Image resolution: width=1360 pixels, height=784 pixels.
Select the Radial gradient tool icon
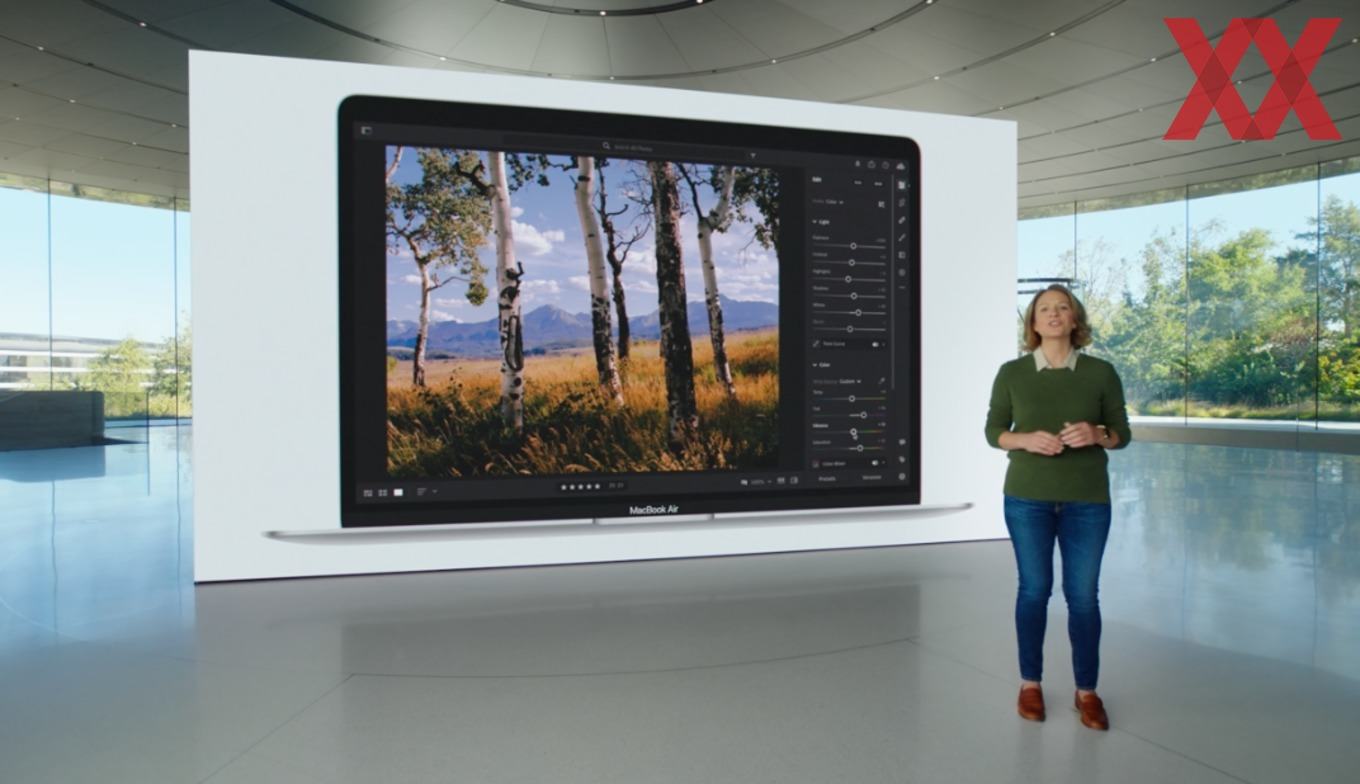pyautogui.click(x=902, y=272)
